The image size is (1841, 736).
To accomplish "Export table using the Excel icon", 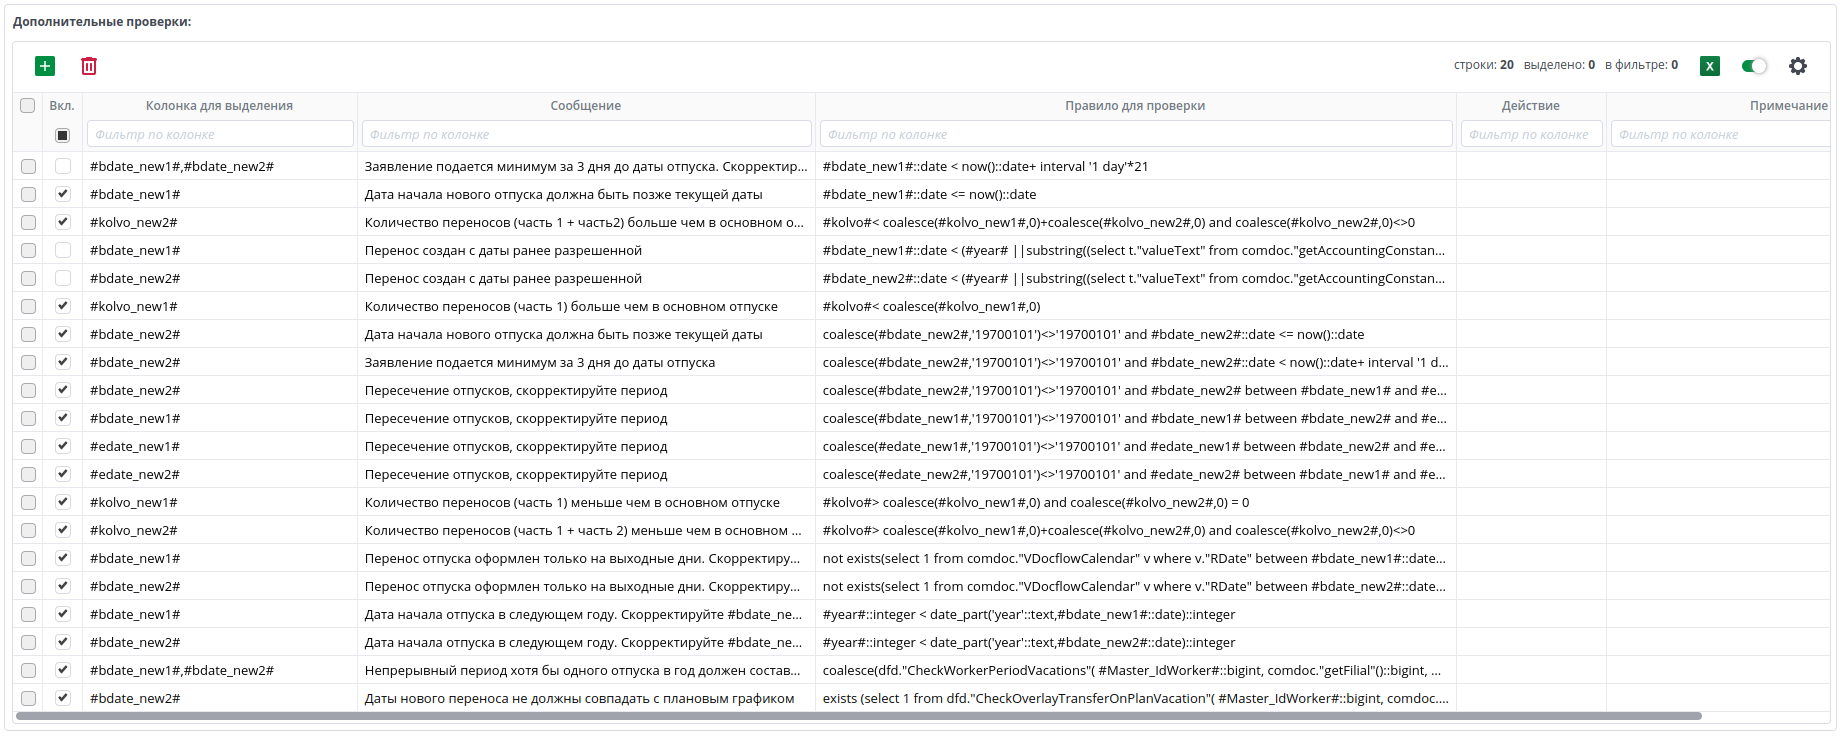I will click(x=1710, y=66).
